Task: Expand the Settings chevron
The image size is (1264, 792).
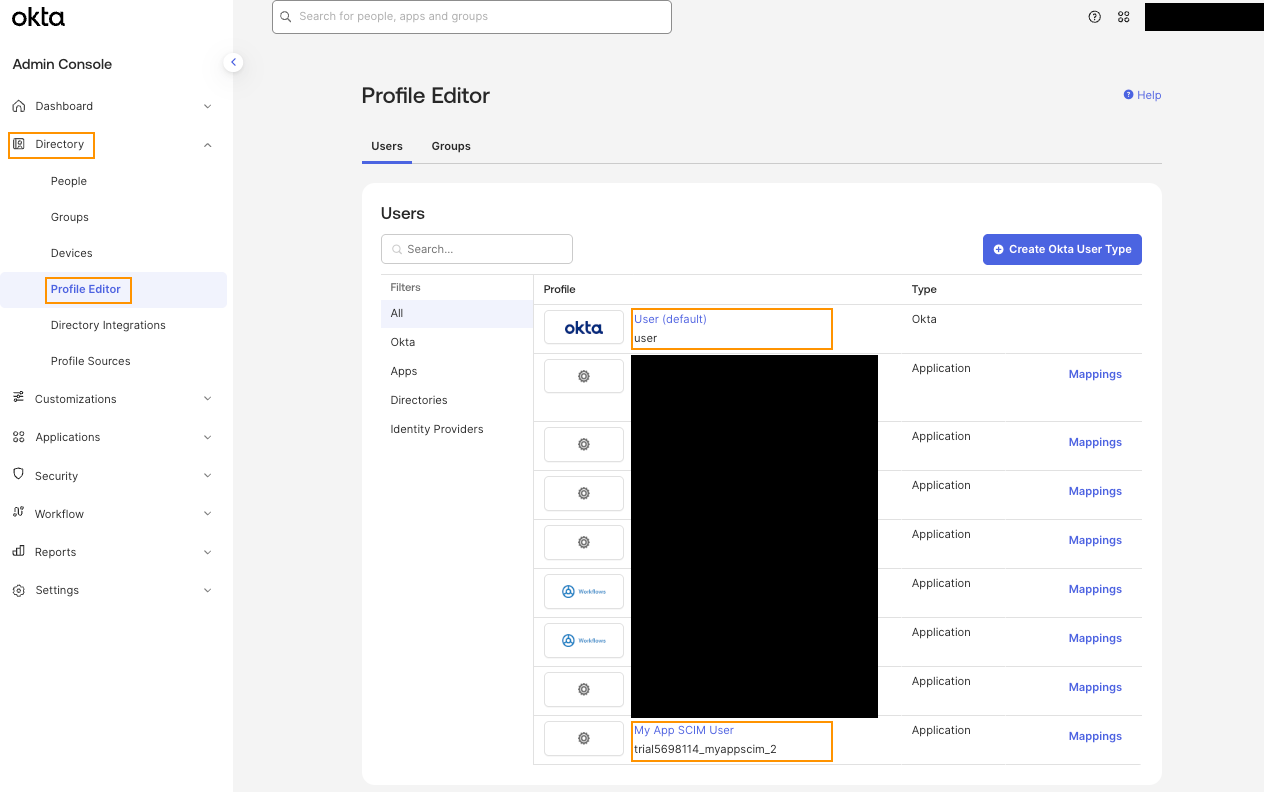Action: point(208,590)
